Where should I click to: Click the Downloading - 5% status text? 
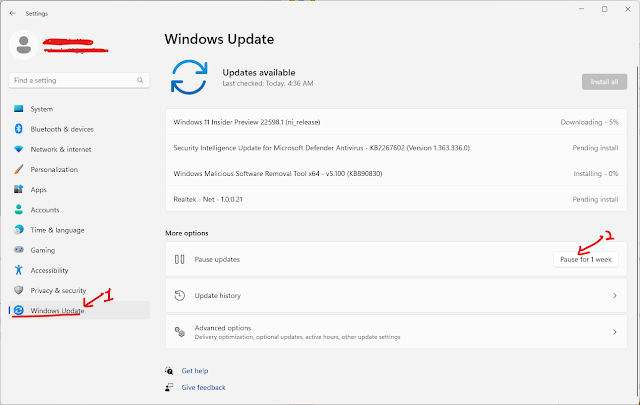[x=589, y=122]
